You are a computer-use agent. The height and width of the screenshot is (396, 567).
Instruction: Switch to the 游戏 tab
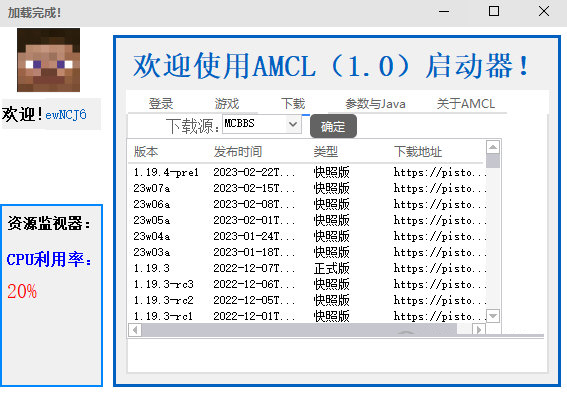[x=227, y=104]
